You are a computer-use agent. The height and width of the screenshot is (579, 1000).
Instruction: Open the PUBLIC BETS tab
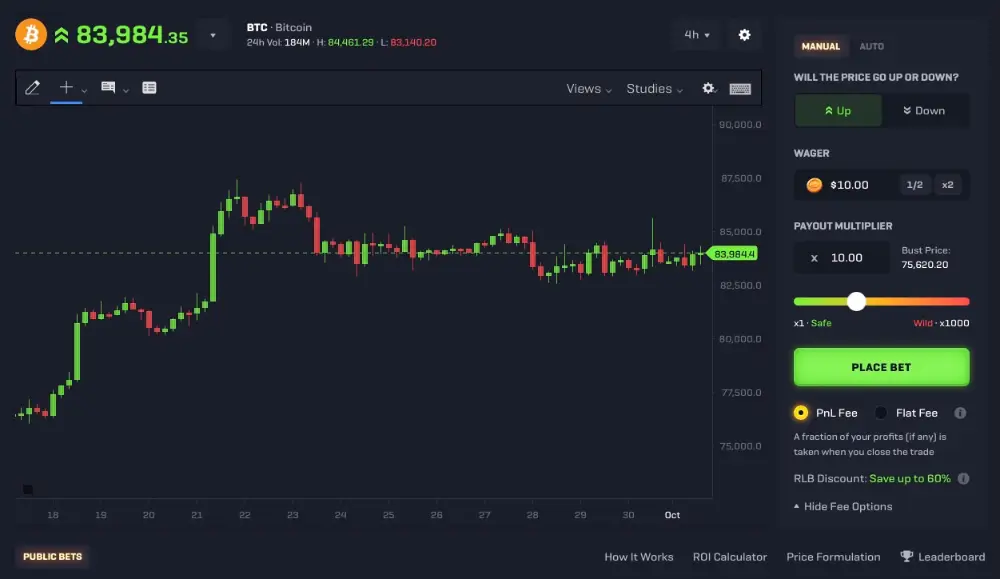click(x=52, y=557)
